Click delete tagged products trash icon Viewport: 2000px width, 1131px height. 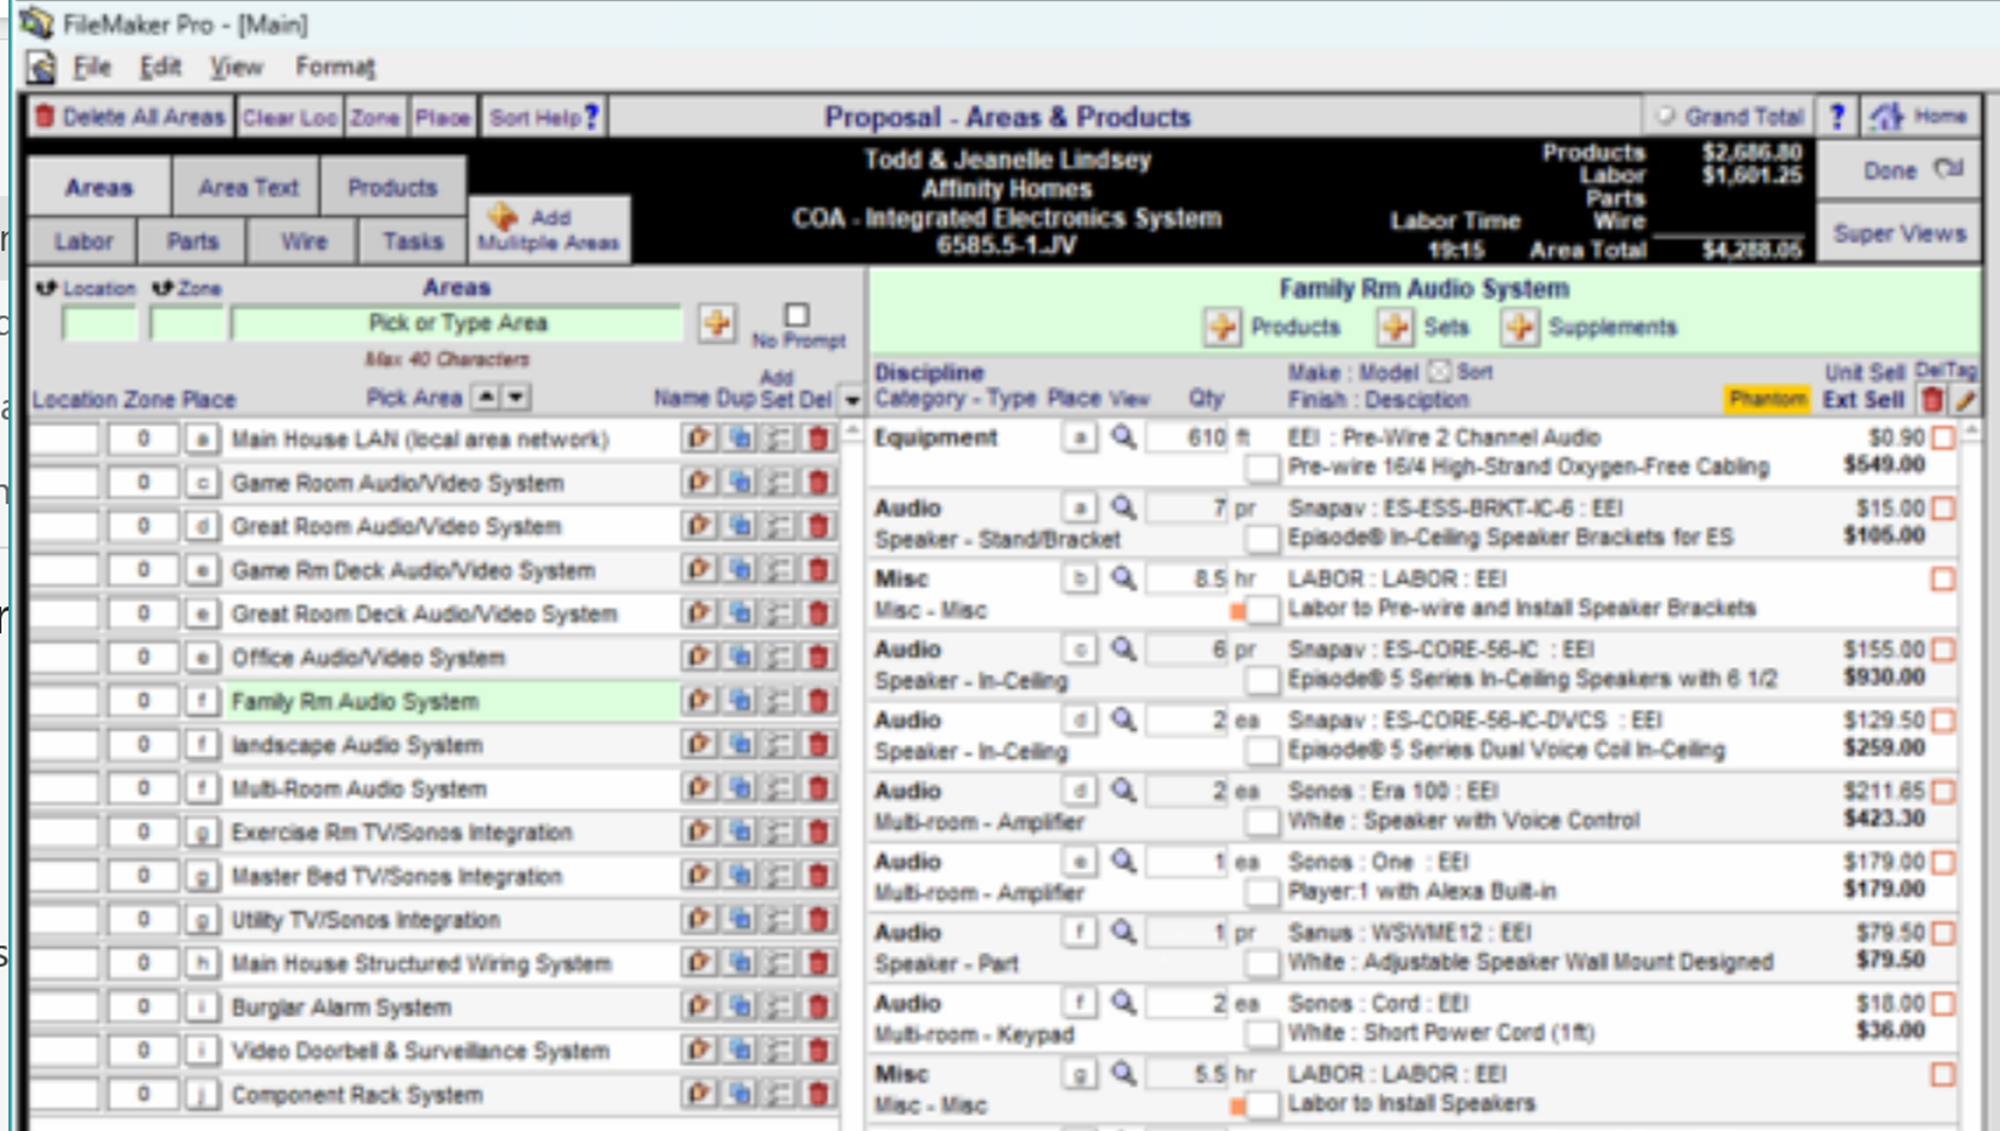click(1932, 400)
